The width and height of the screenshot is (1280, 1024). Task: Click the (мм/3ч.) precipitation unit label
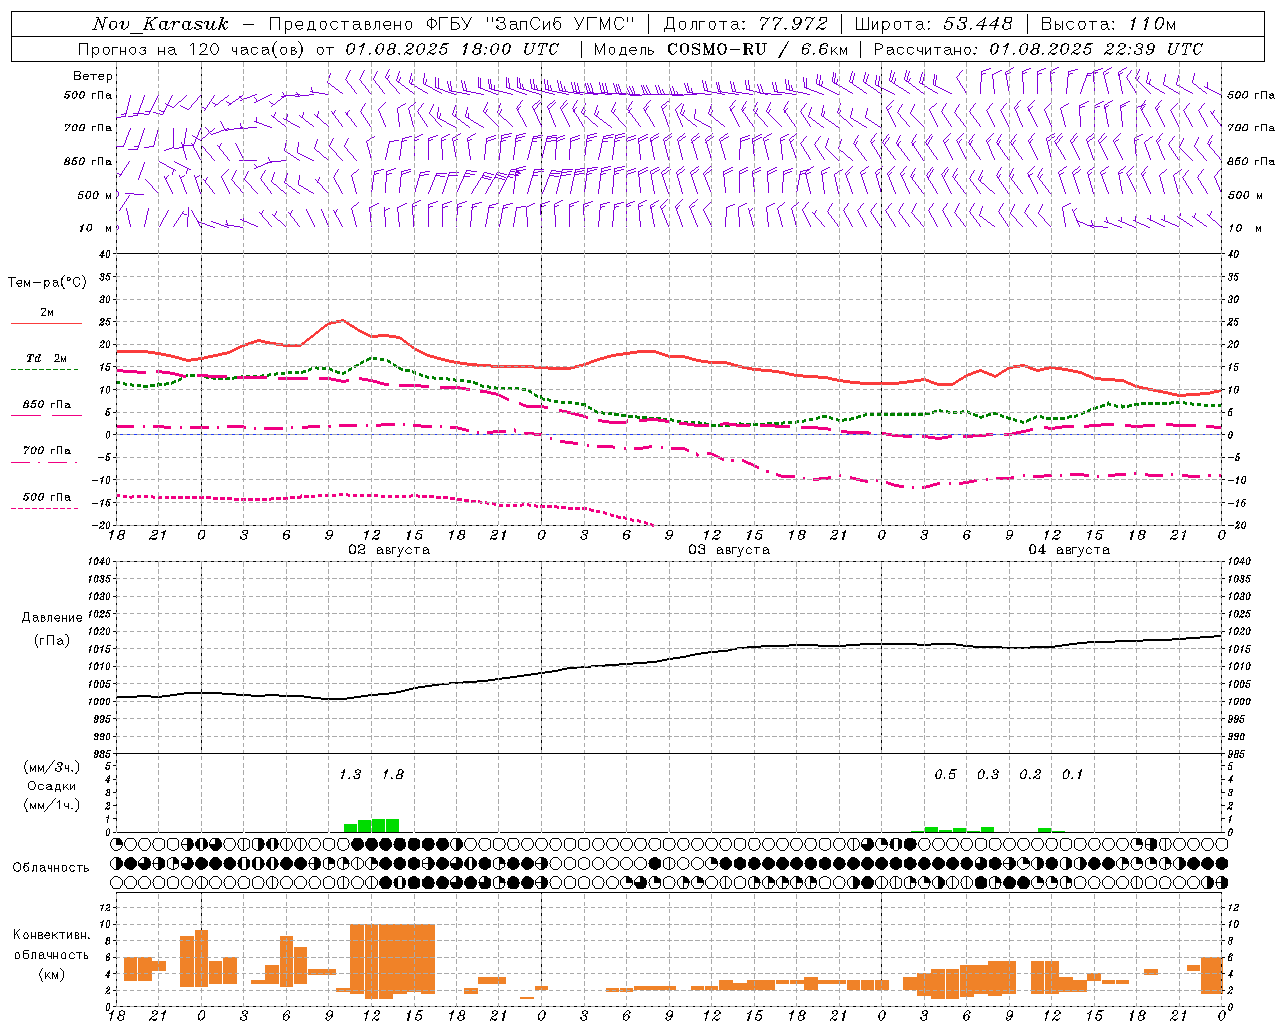52,767
